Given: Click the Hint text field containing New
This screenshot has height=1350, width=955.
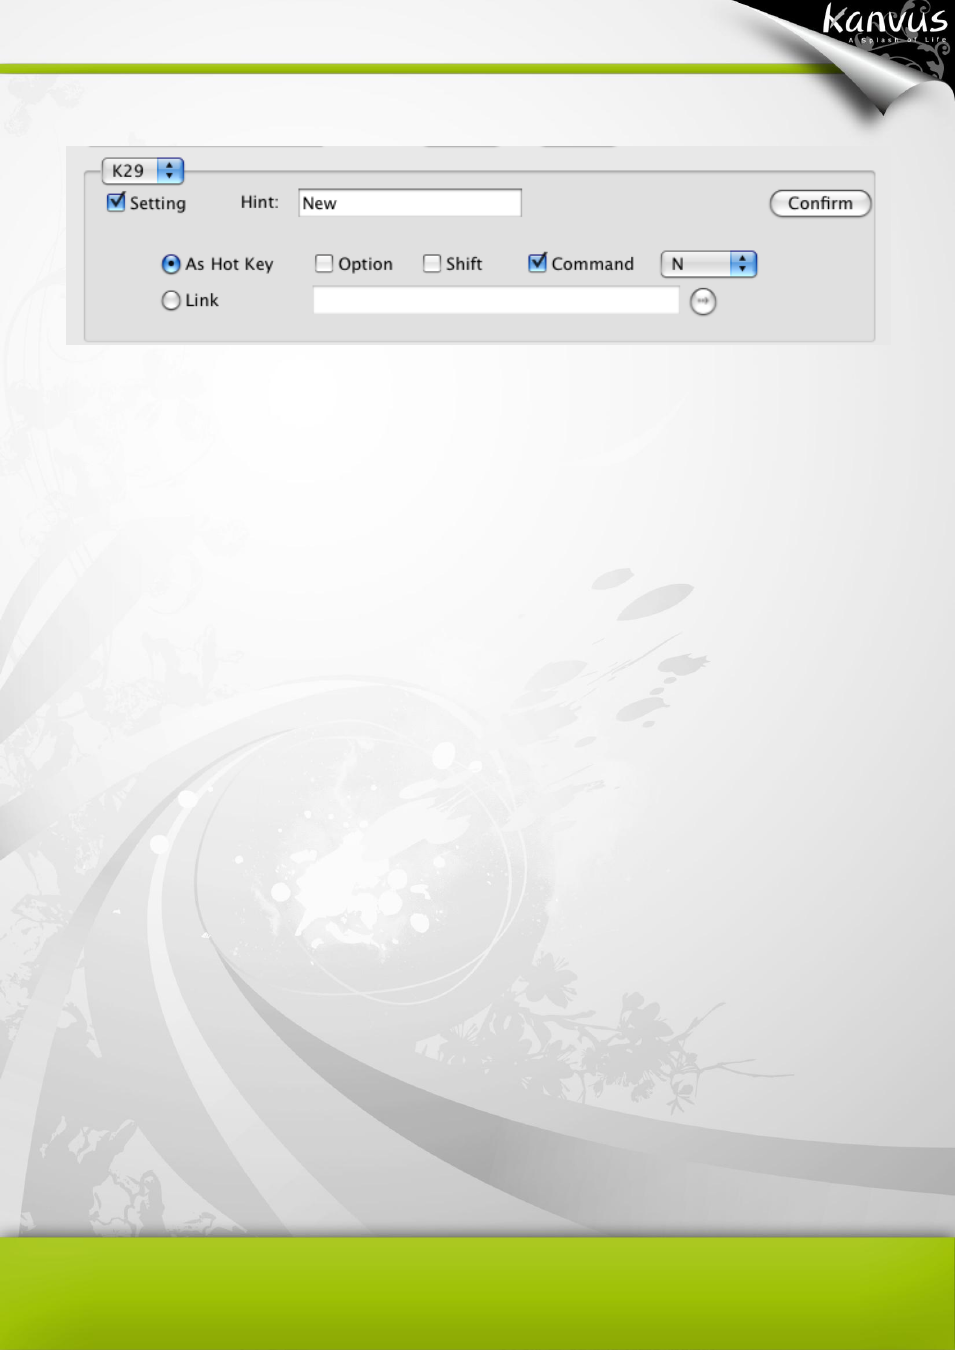Looking at the screenshot, I should tap(410, 203).
